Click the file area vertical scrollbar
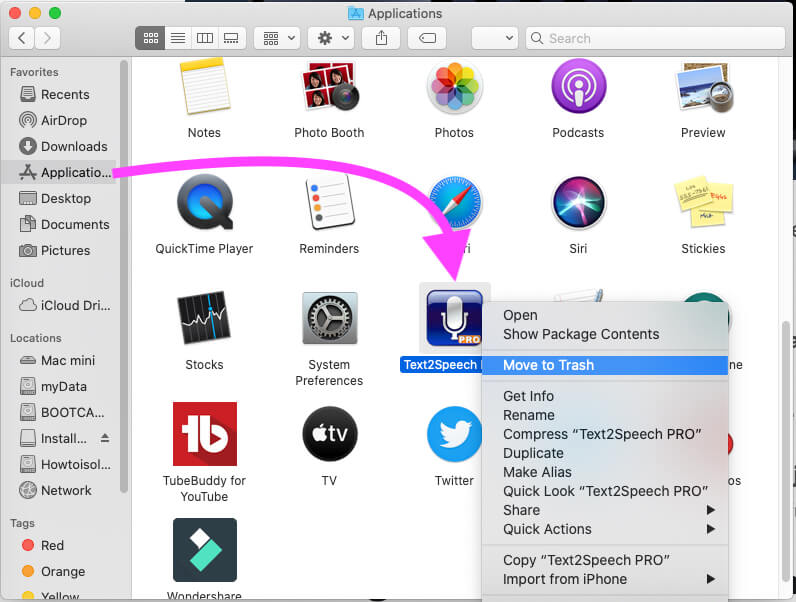 (786, 452)
